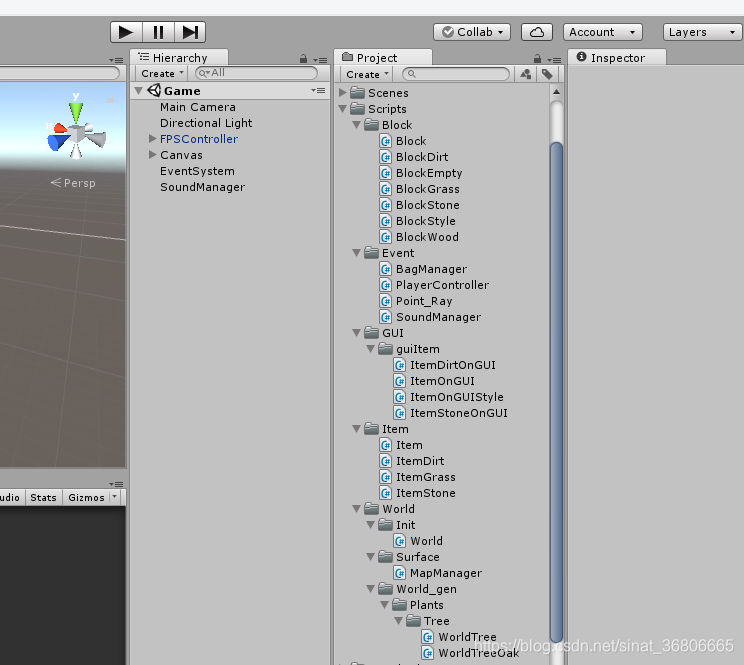Focus the Project search field
This screenshot has width=744, height=665.
click(456, 74)
